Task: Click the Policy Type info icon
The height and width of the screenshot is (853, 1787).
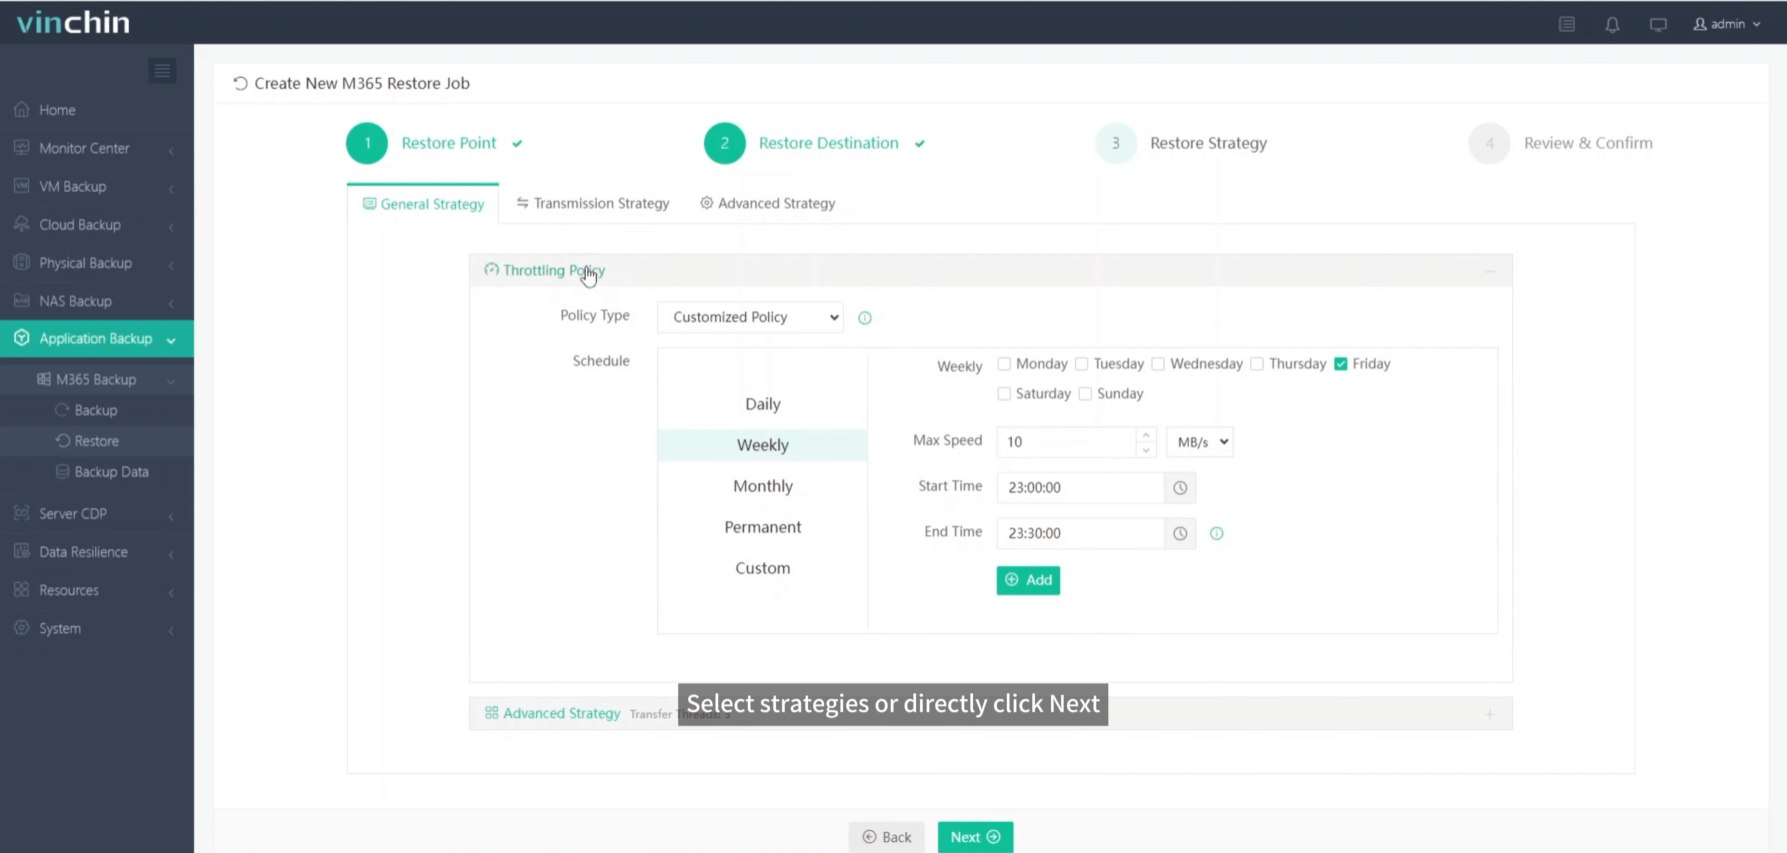Action: pos(865,318)
